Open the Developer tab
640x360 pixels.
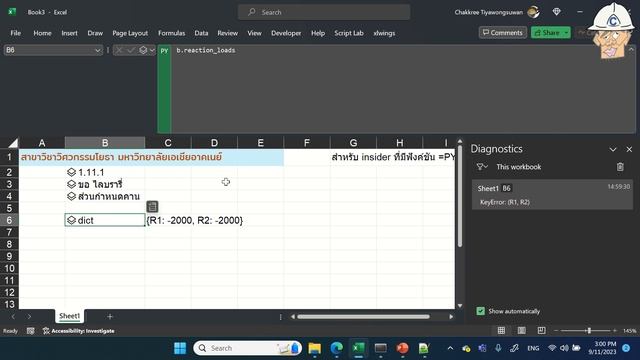(286, 33)
